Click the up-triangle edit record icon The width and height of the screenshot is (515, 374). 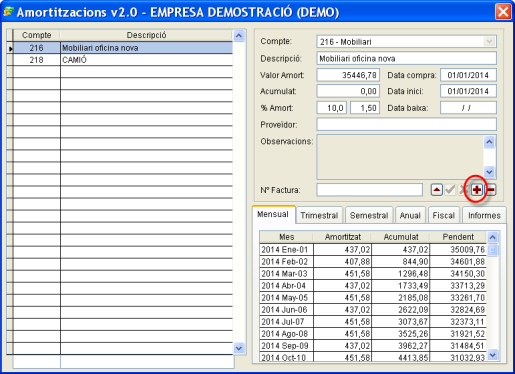tap(437, 190)
